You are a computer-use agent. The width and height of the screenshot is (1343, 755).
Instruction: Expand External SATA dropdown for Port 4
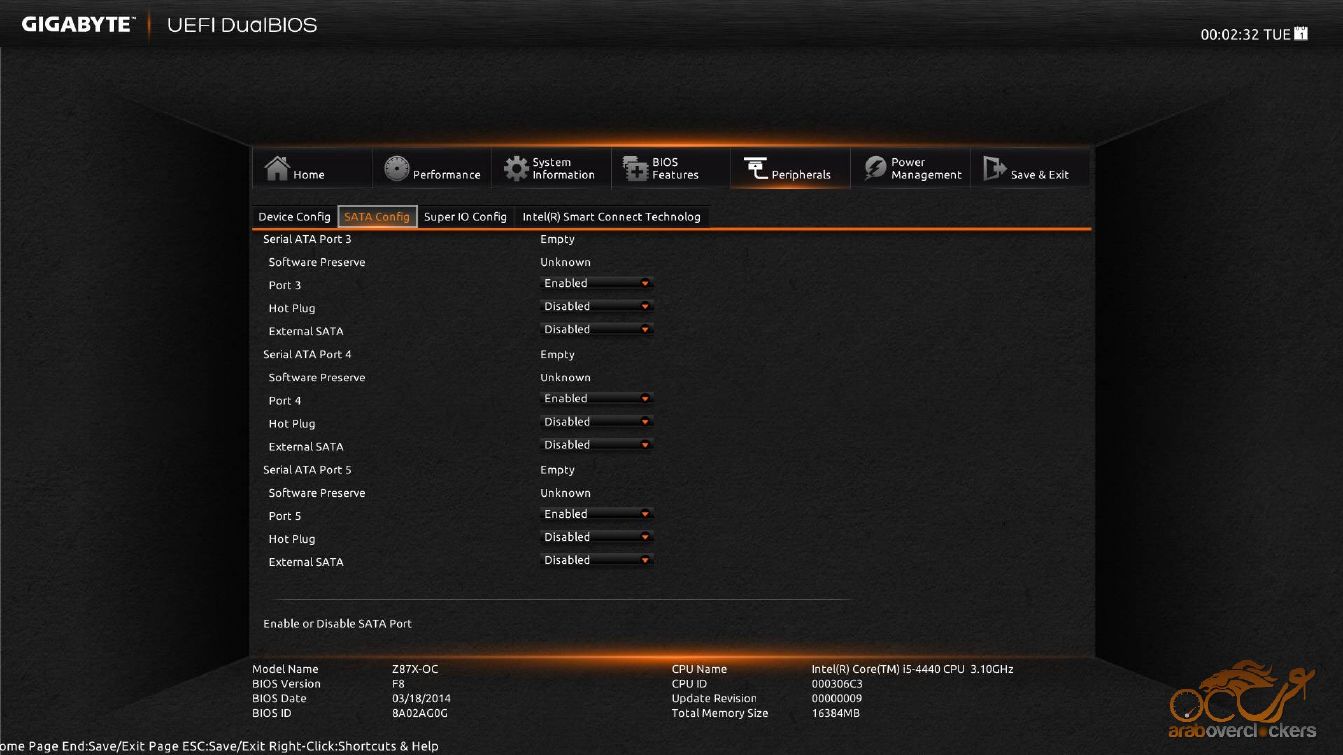click(597, 445)
